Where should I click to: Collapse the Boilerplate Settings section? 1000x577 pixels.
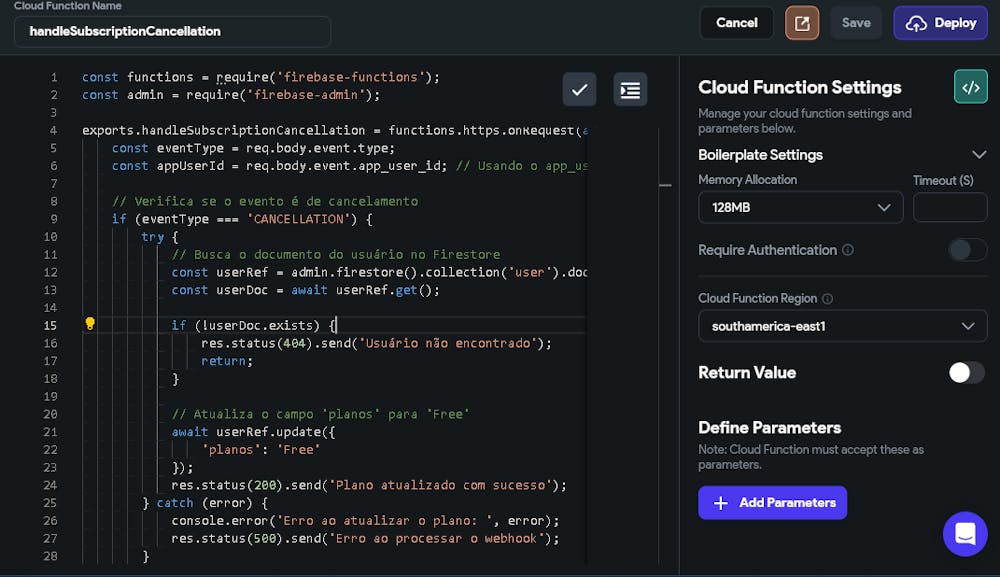tap(979, 155)
